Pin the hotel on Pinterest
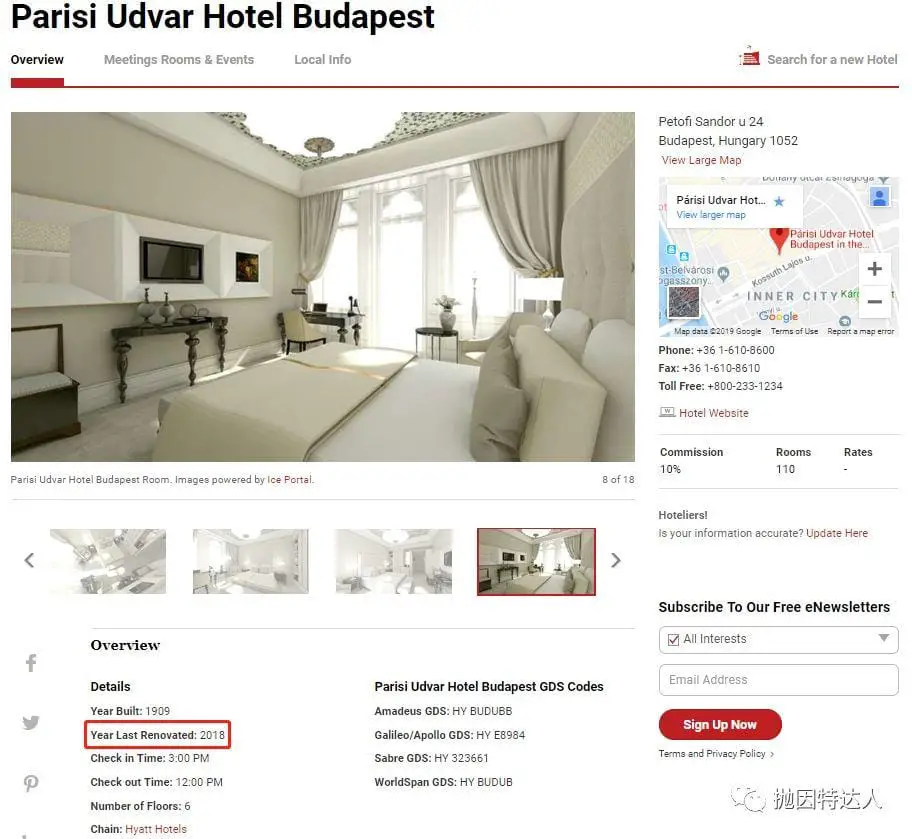 tap(31, 783)
